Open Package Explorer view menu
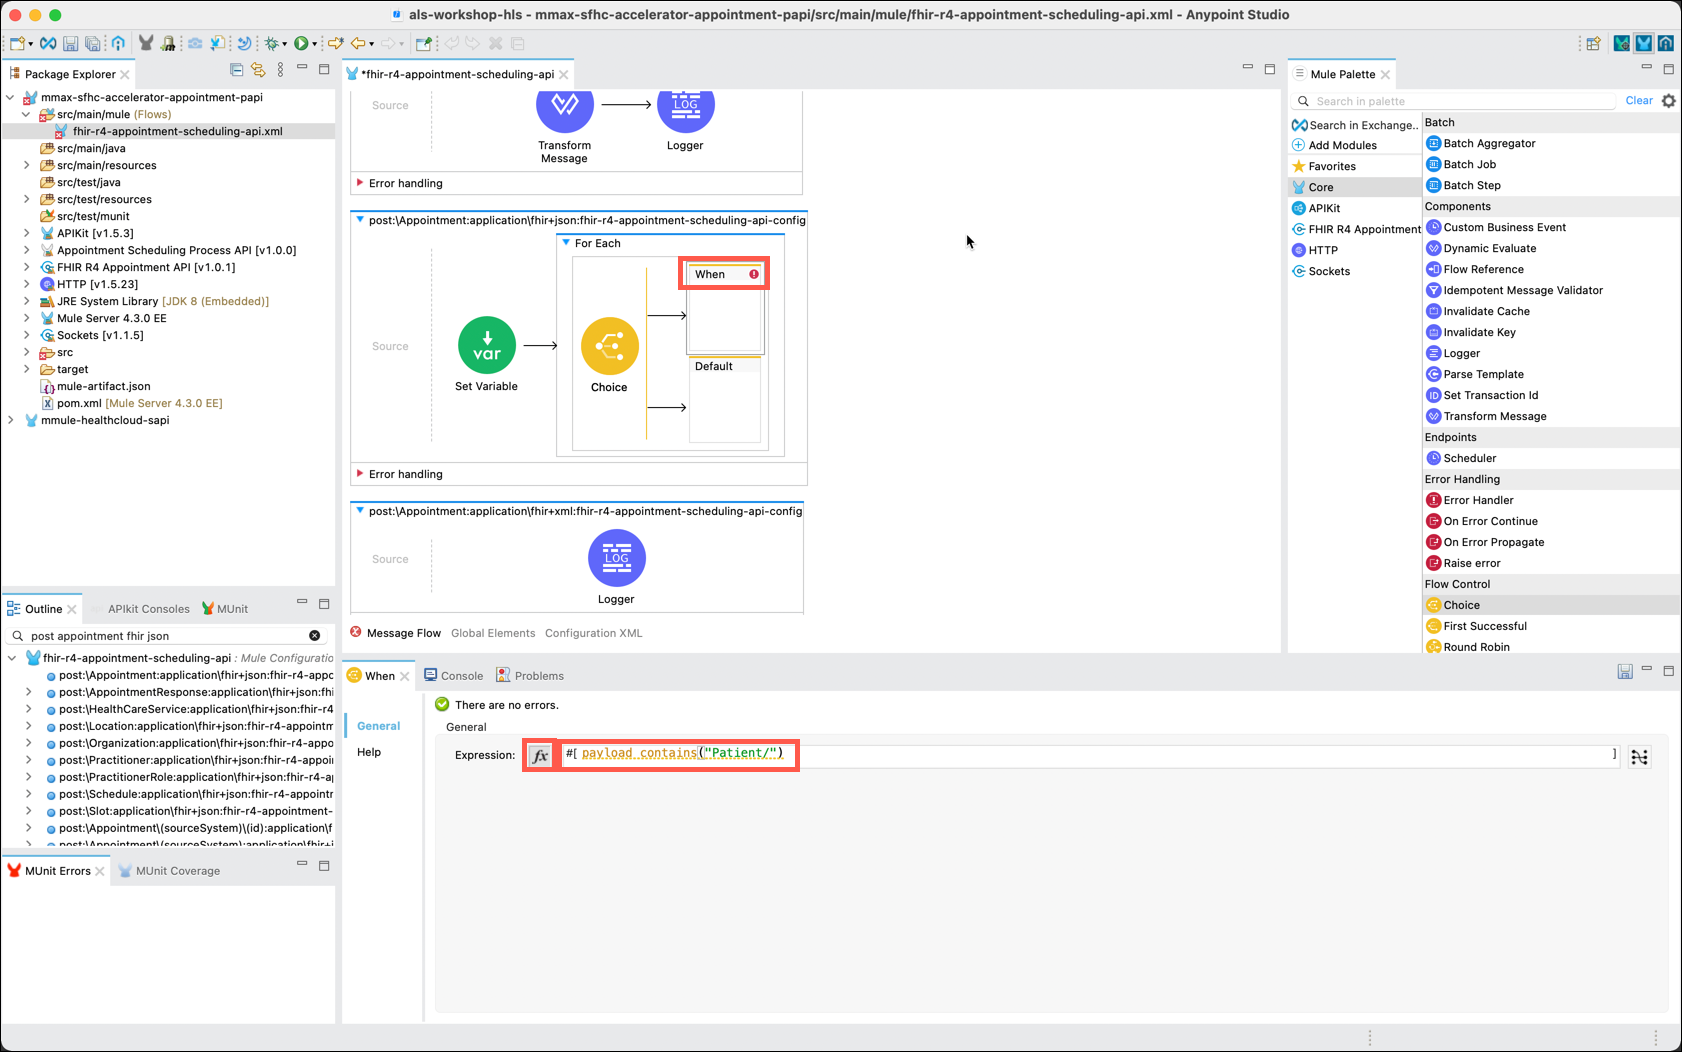The image size is (1682, 1052). click(x=280, y=70)
